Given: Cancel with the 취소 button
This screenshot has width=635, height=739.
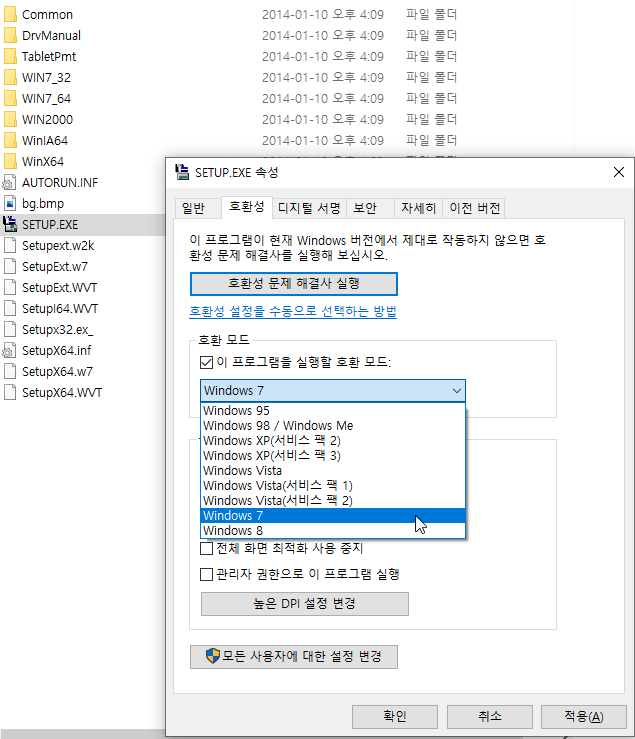Looking at the screenshot, I should 490,717.
